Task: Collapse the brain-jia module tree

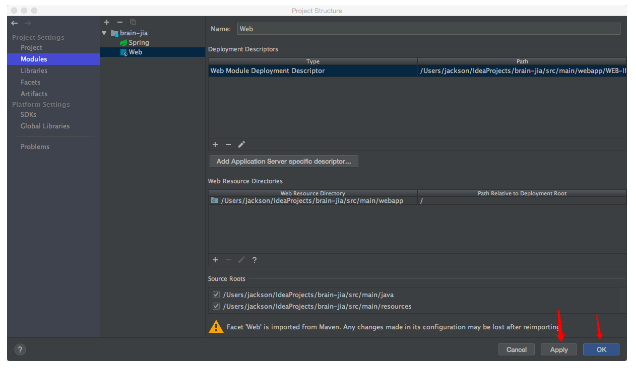Action: tap(104, 33)
